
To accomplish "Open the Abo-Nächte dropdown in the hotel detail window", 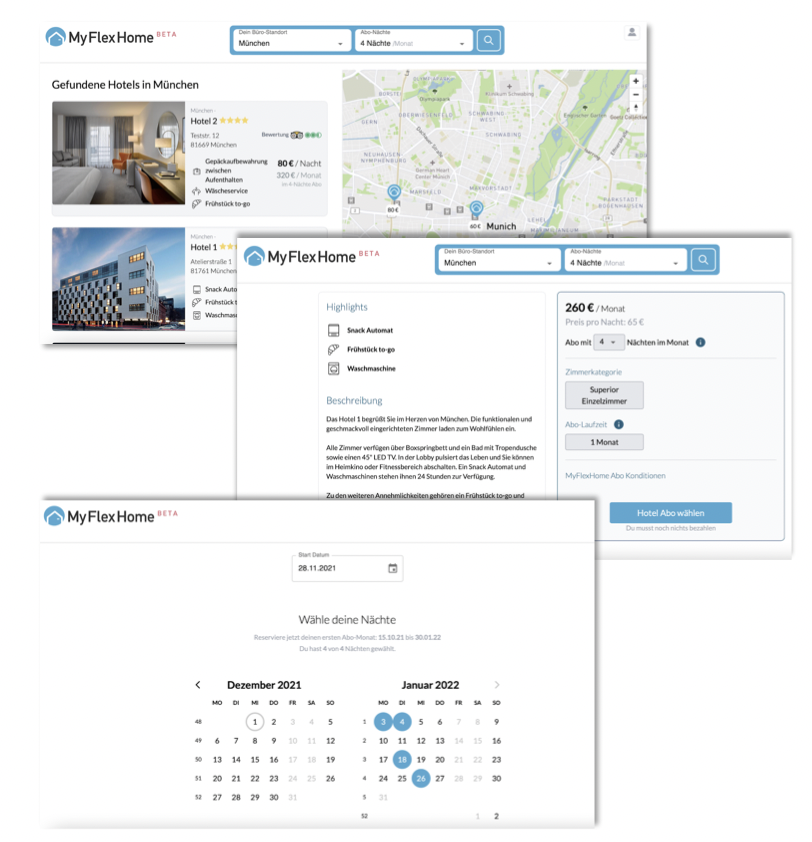I will click(625, 260).
